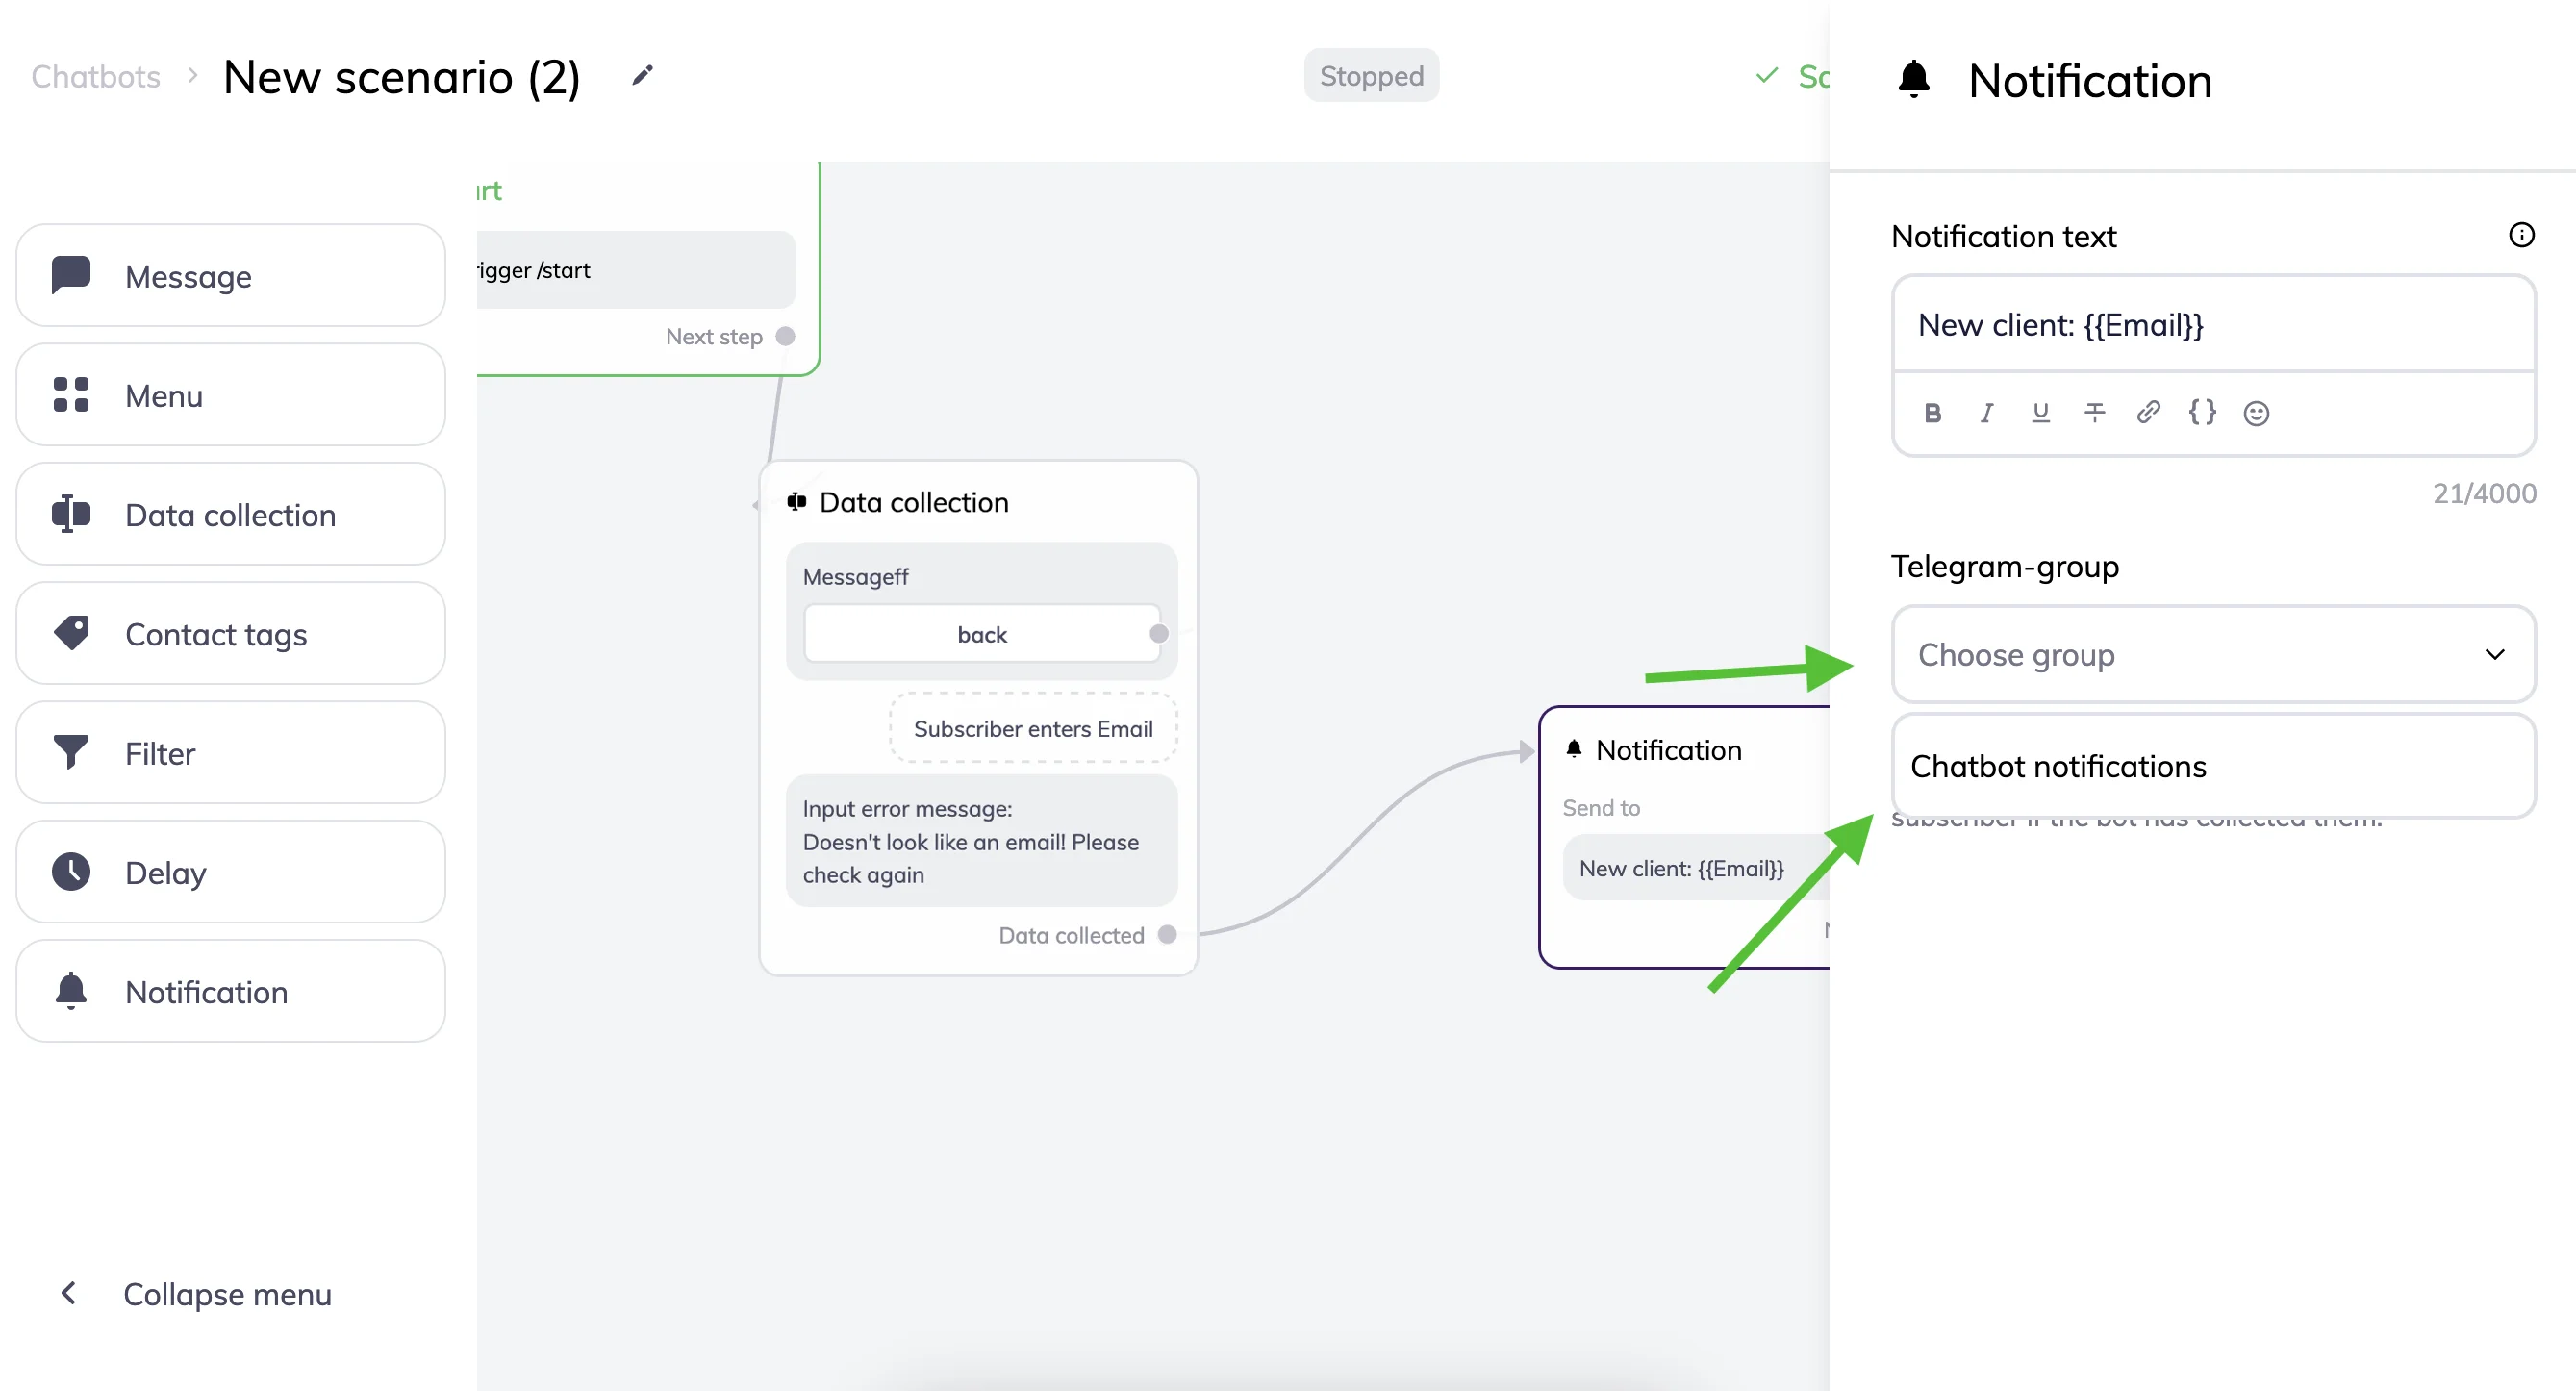This screenshot has width=2576, height=1391.
Task: Click the trigger /start element
Action: pyautogui.click(x=636, y=270)
